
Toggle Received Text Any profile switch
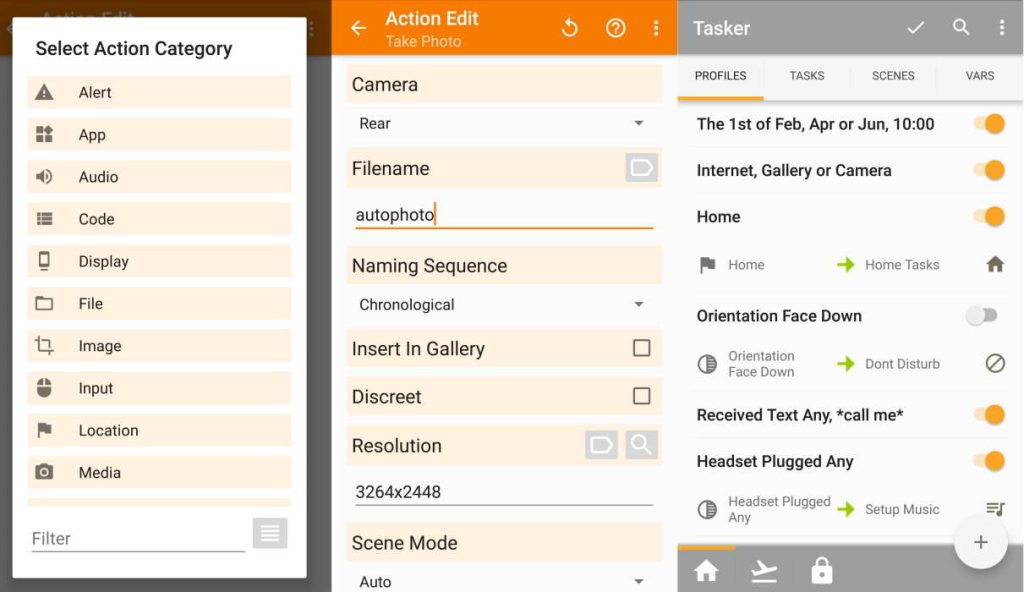tap(990, 414)
